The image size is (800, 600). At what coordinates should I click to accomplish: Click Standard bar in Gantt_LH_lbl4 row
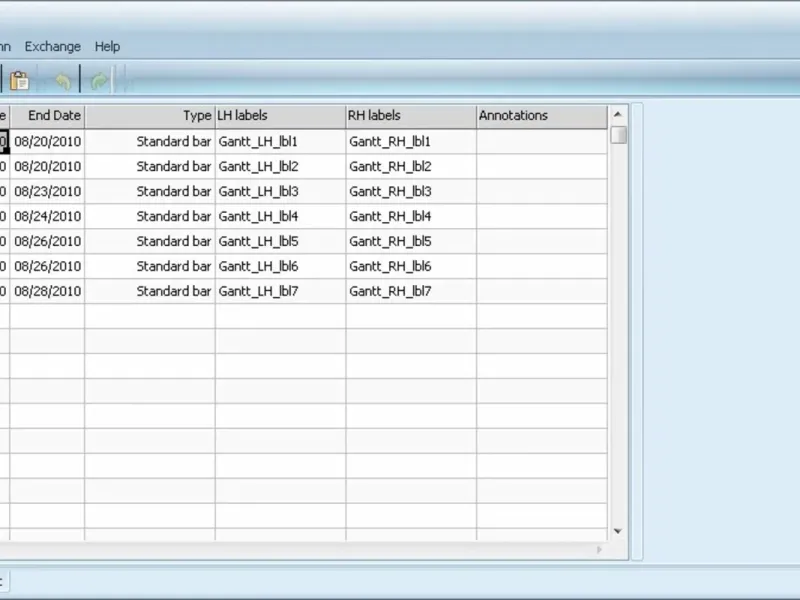[x=150, y=216]
